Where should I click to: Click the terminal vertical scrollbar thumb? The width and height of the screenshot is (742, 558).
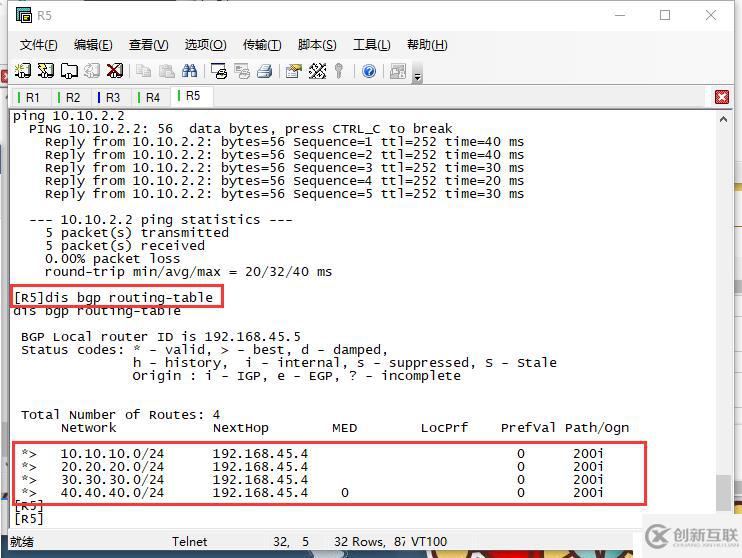(723, 492)
